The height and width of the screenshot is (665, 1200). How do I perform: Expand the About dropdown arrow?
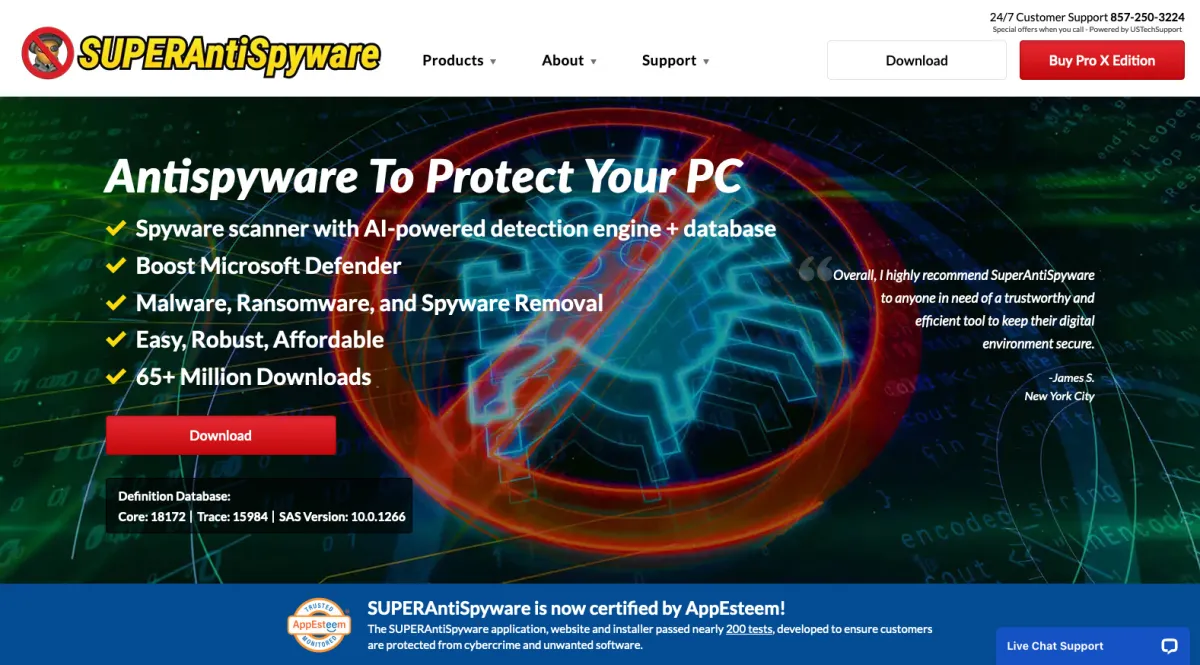click(594, 62)
